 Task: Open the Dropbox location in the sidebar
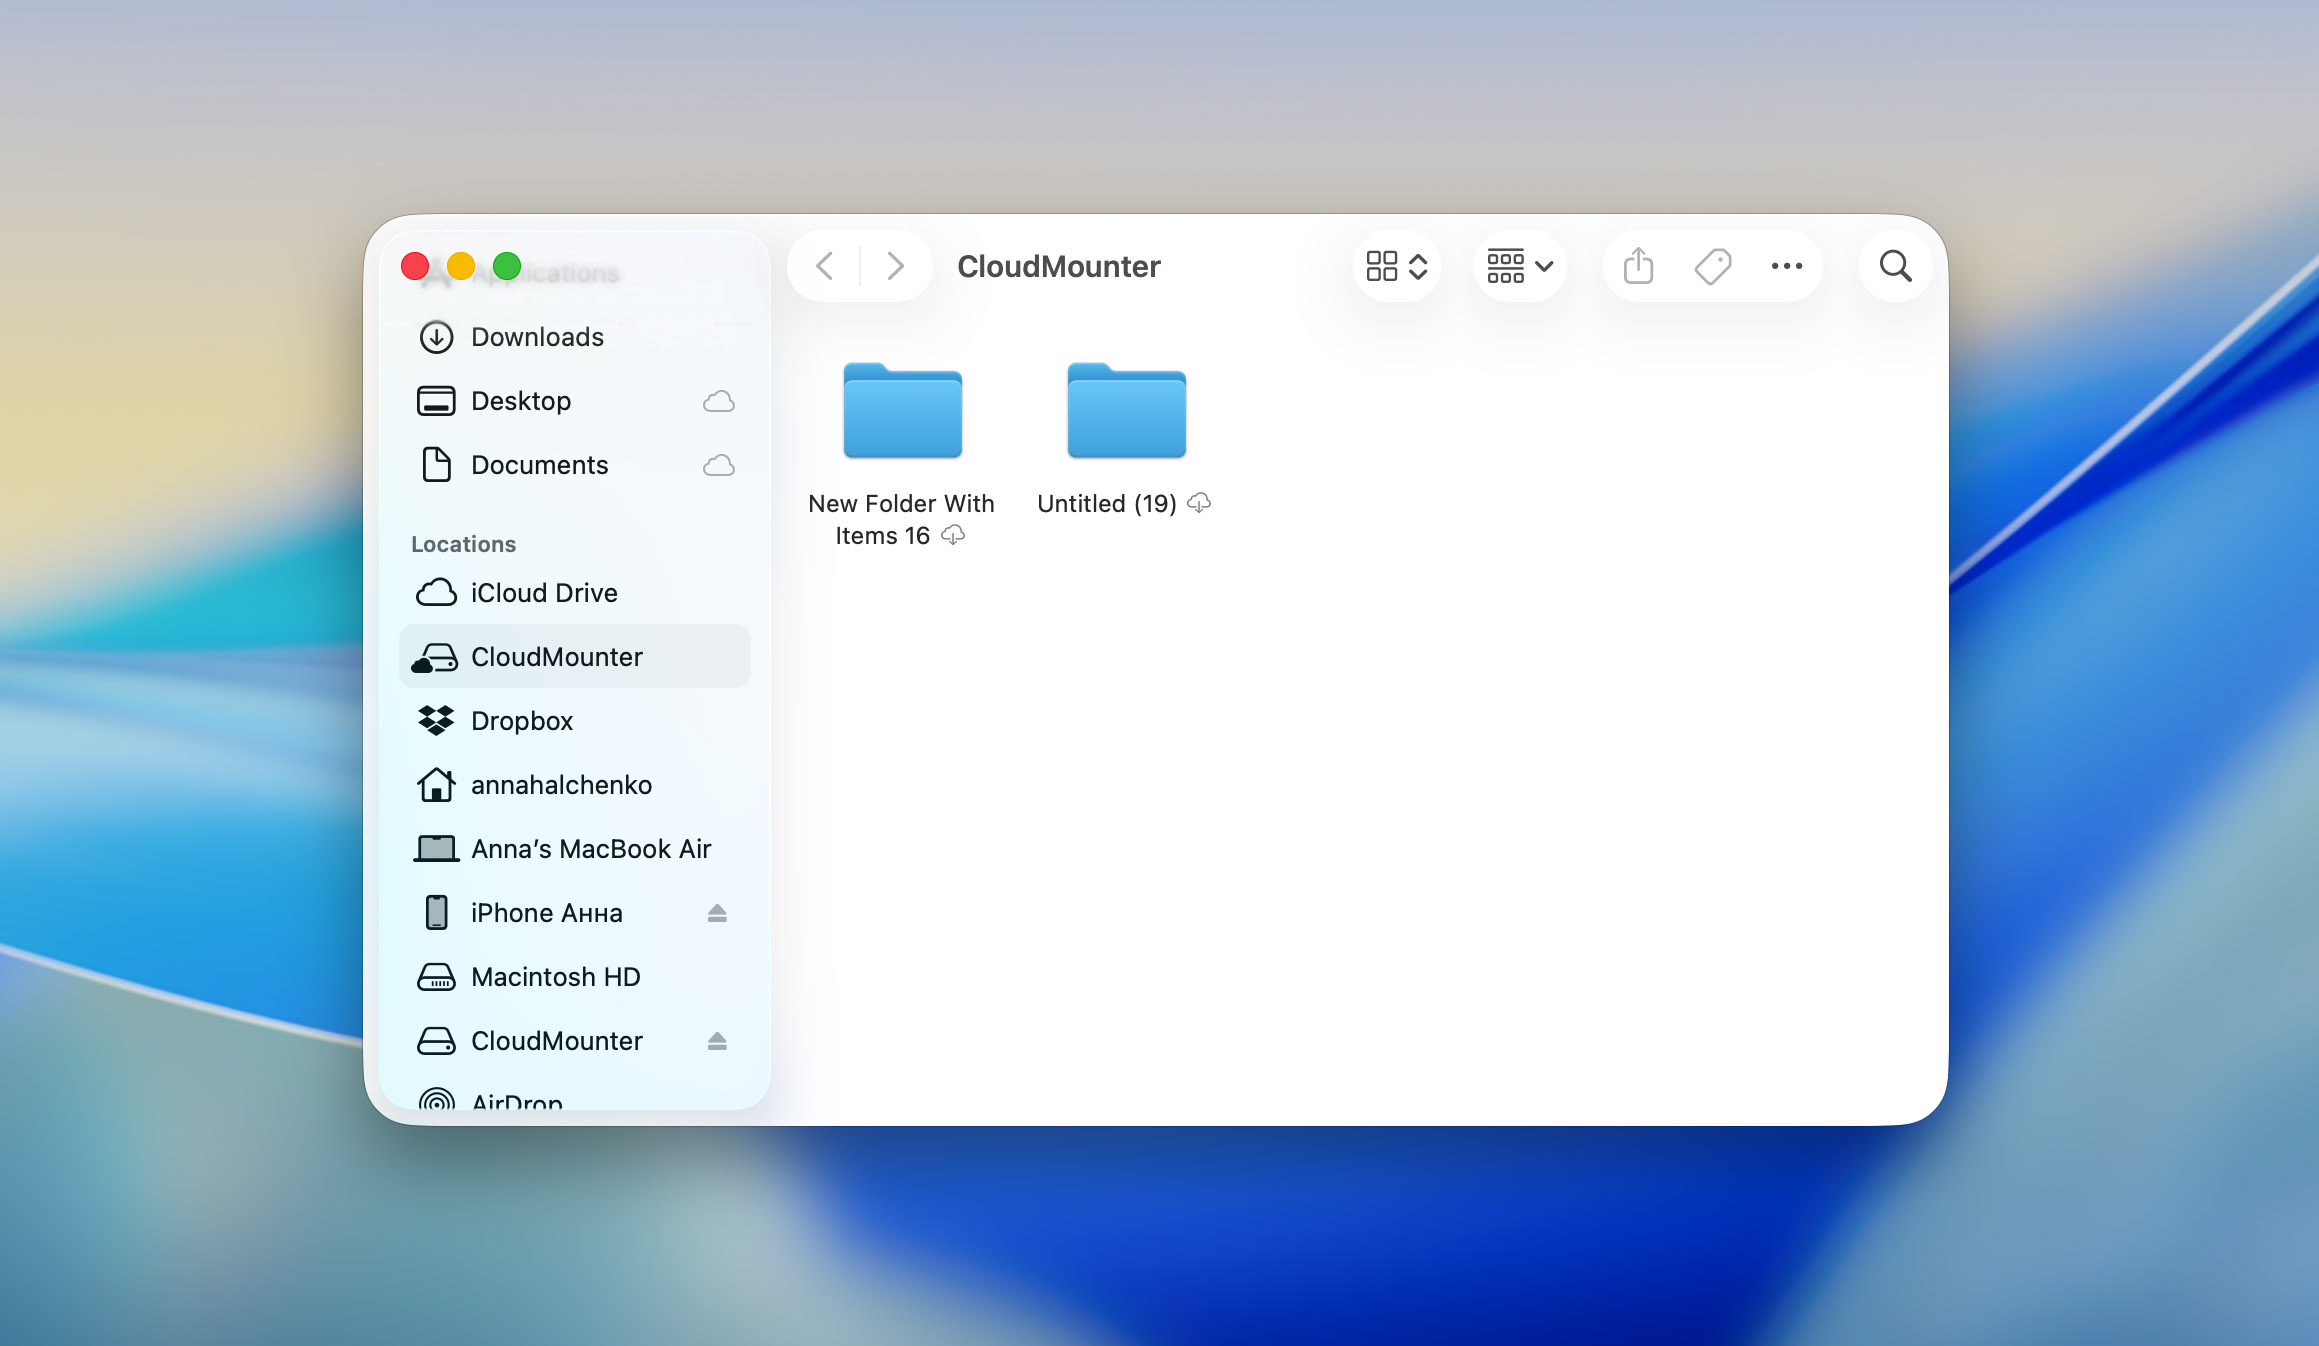point(522,720)
